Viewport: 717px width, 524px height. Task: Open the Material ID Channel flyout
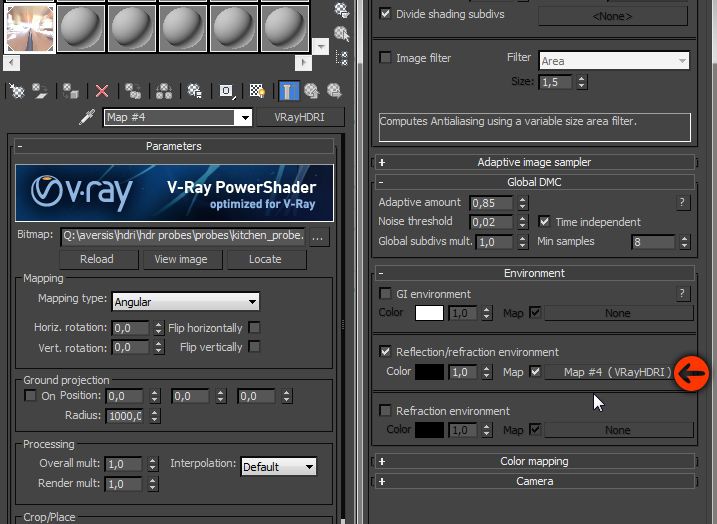(x=226, y=91)
